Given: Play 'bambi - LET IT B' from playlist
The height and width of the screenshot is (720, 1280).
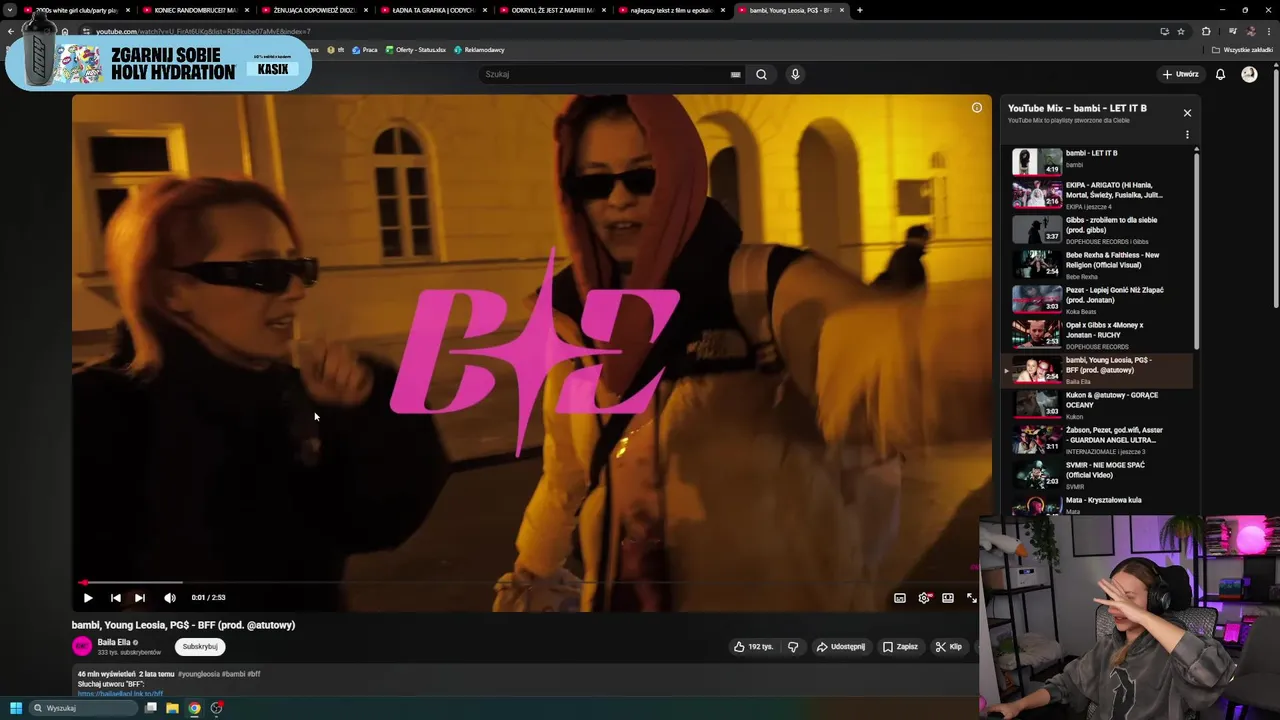Looking at the screenshot, I should click(x=1098, y=161).
